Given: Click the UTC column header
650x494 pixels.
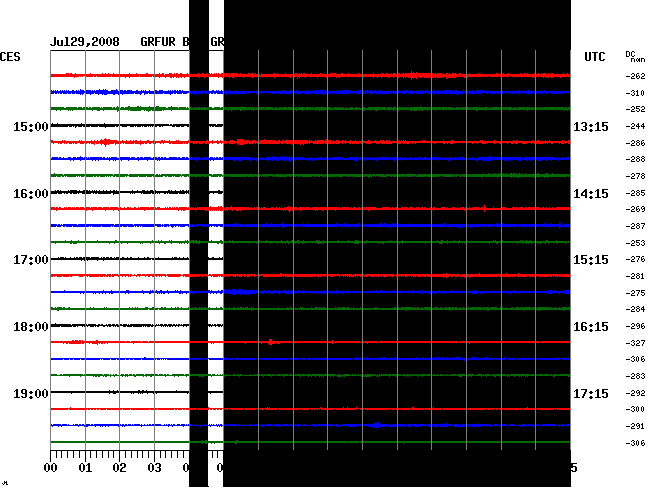Looking at the screenshot, I should pos(594,56).
